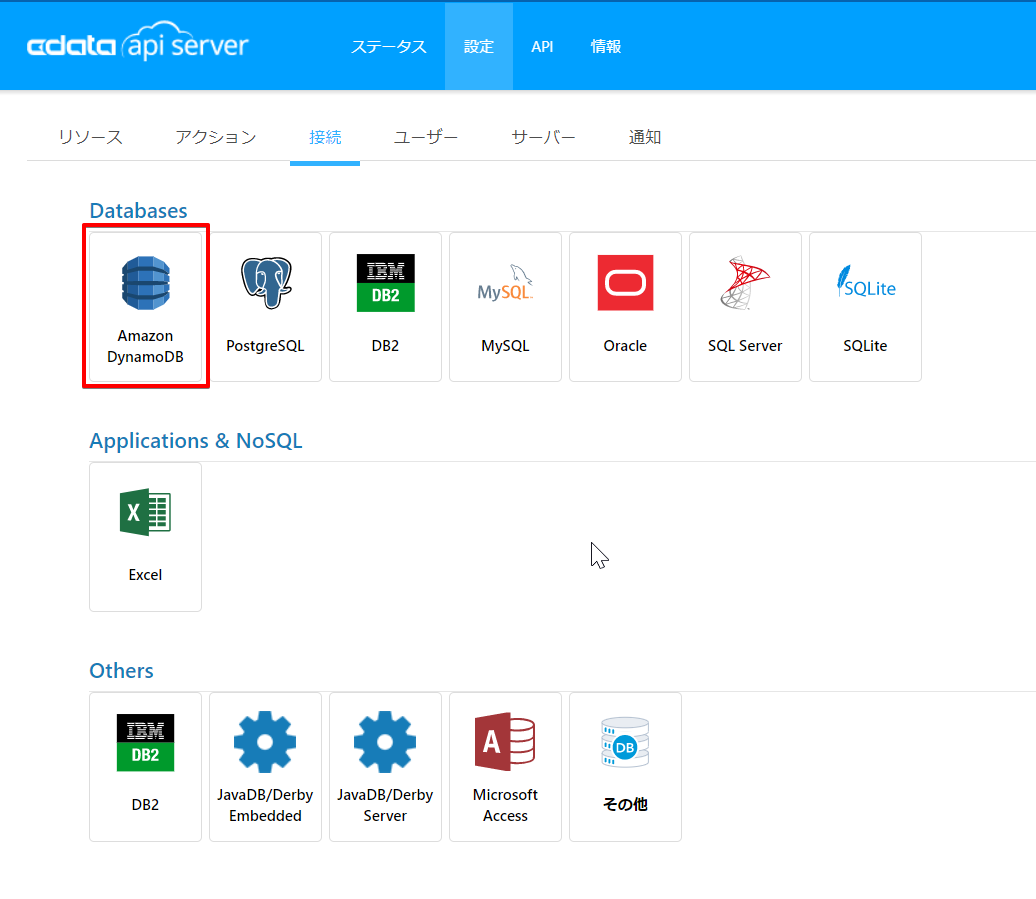Screen dimensions: 1036x899
Task: Switch to the リソース tab
Action: [x=91, y=137]
